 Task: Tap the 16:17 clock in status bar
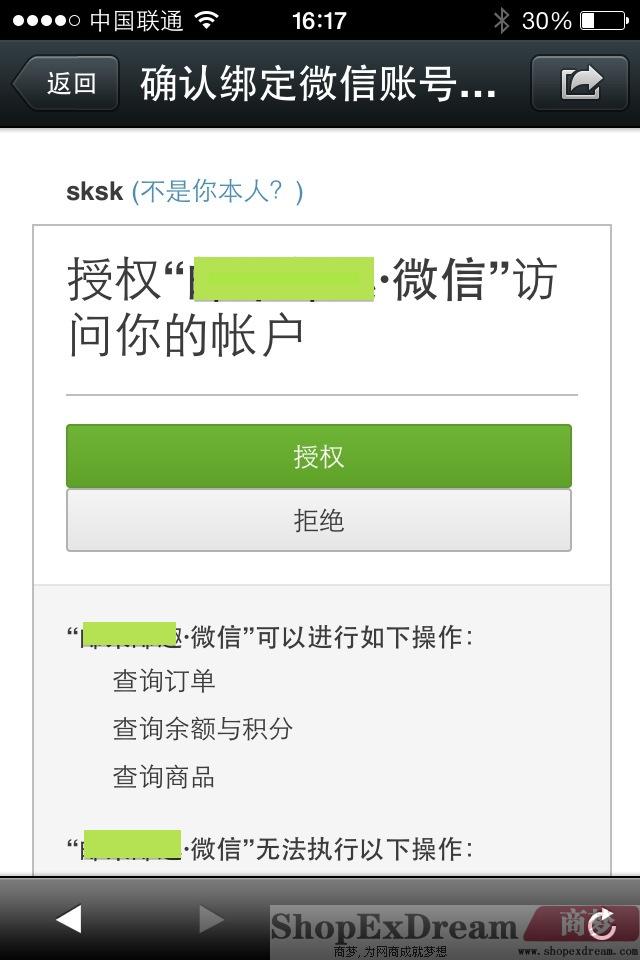(x=319, y=21)
